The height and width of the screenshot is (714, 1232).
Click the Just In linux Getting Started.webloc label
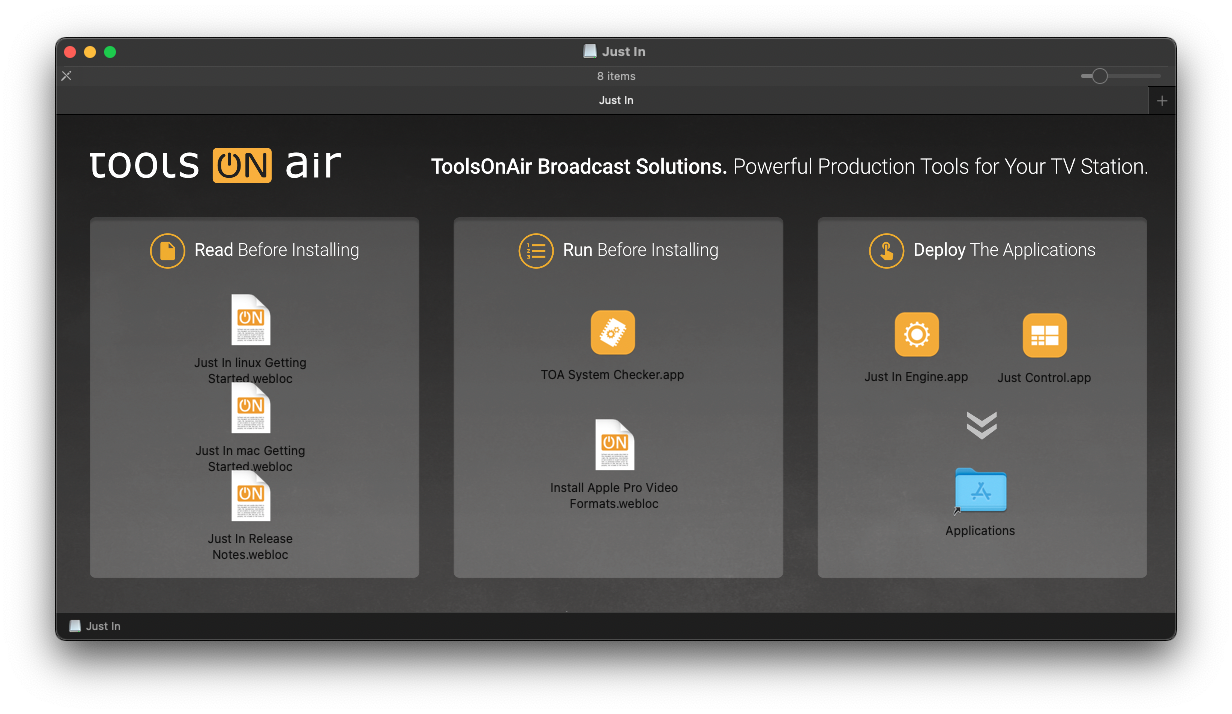250,371
